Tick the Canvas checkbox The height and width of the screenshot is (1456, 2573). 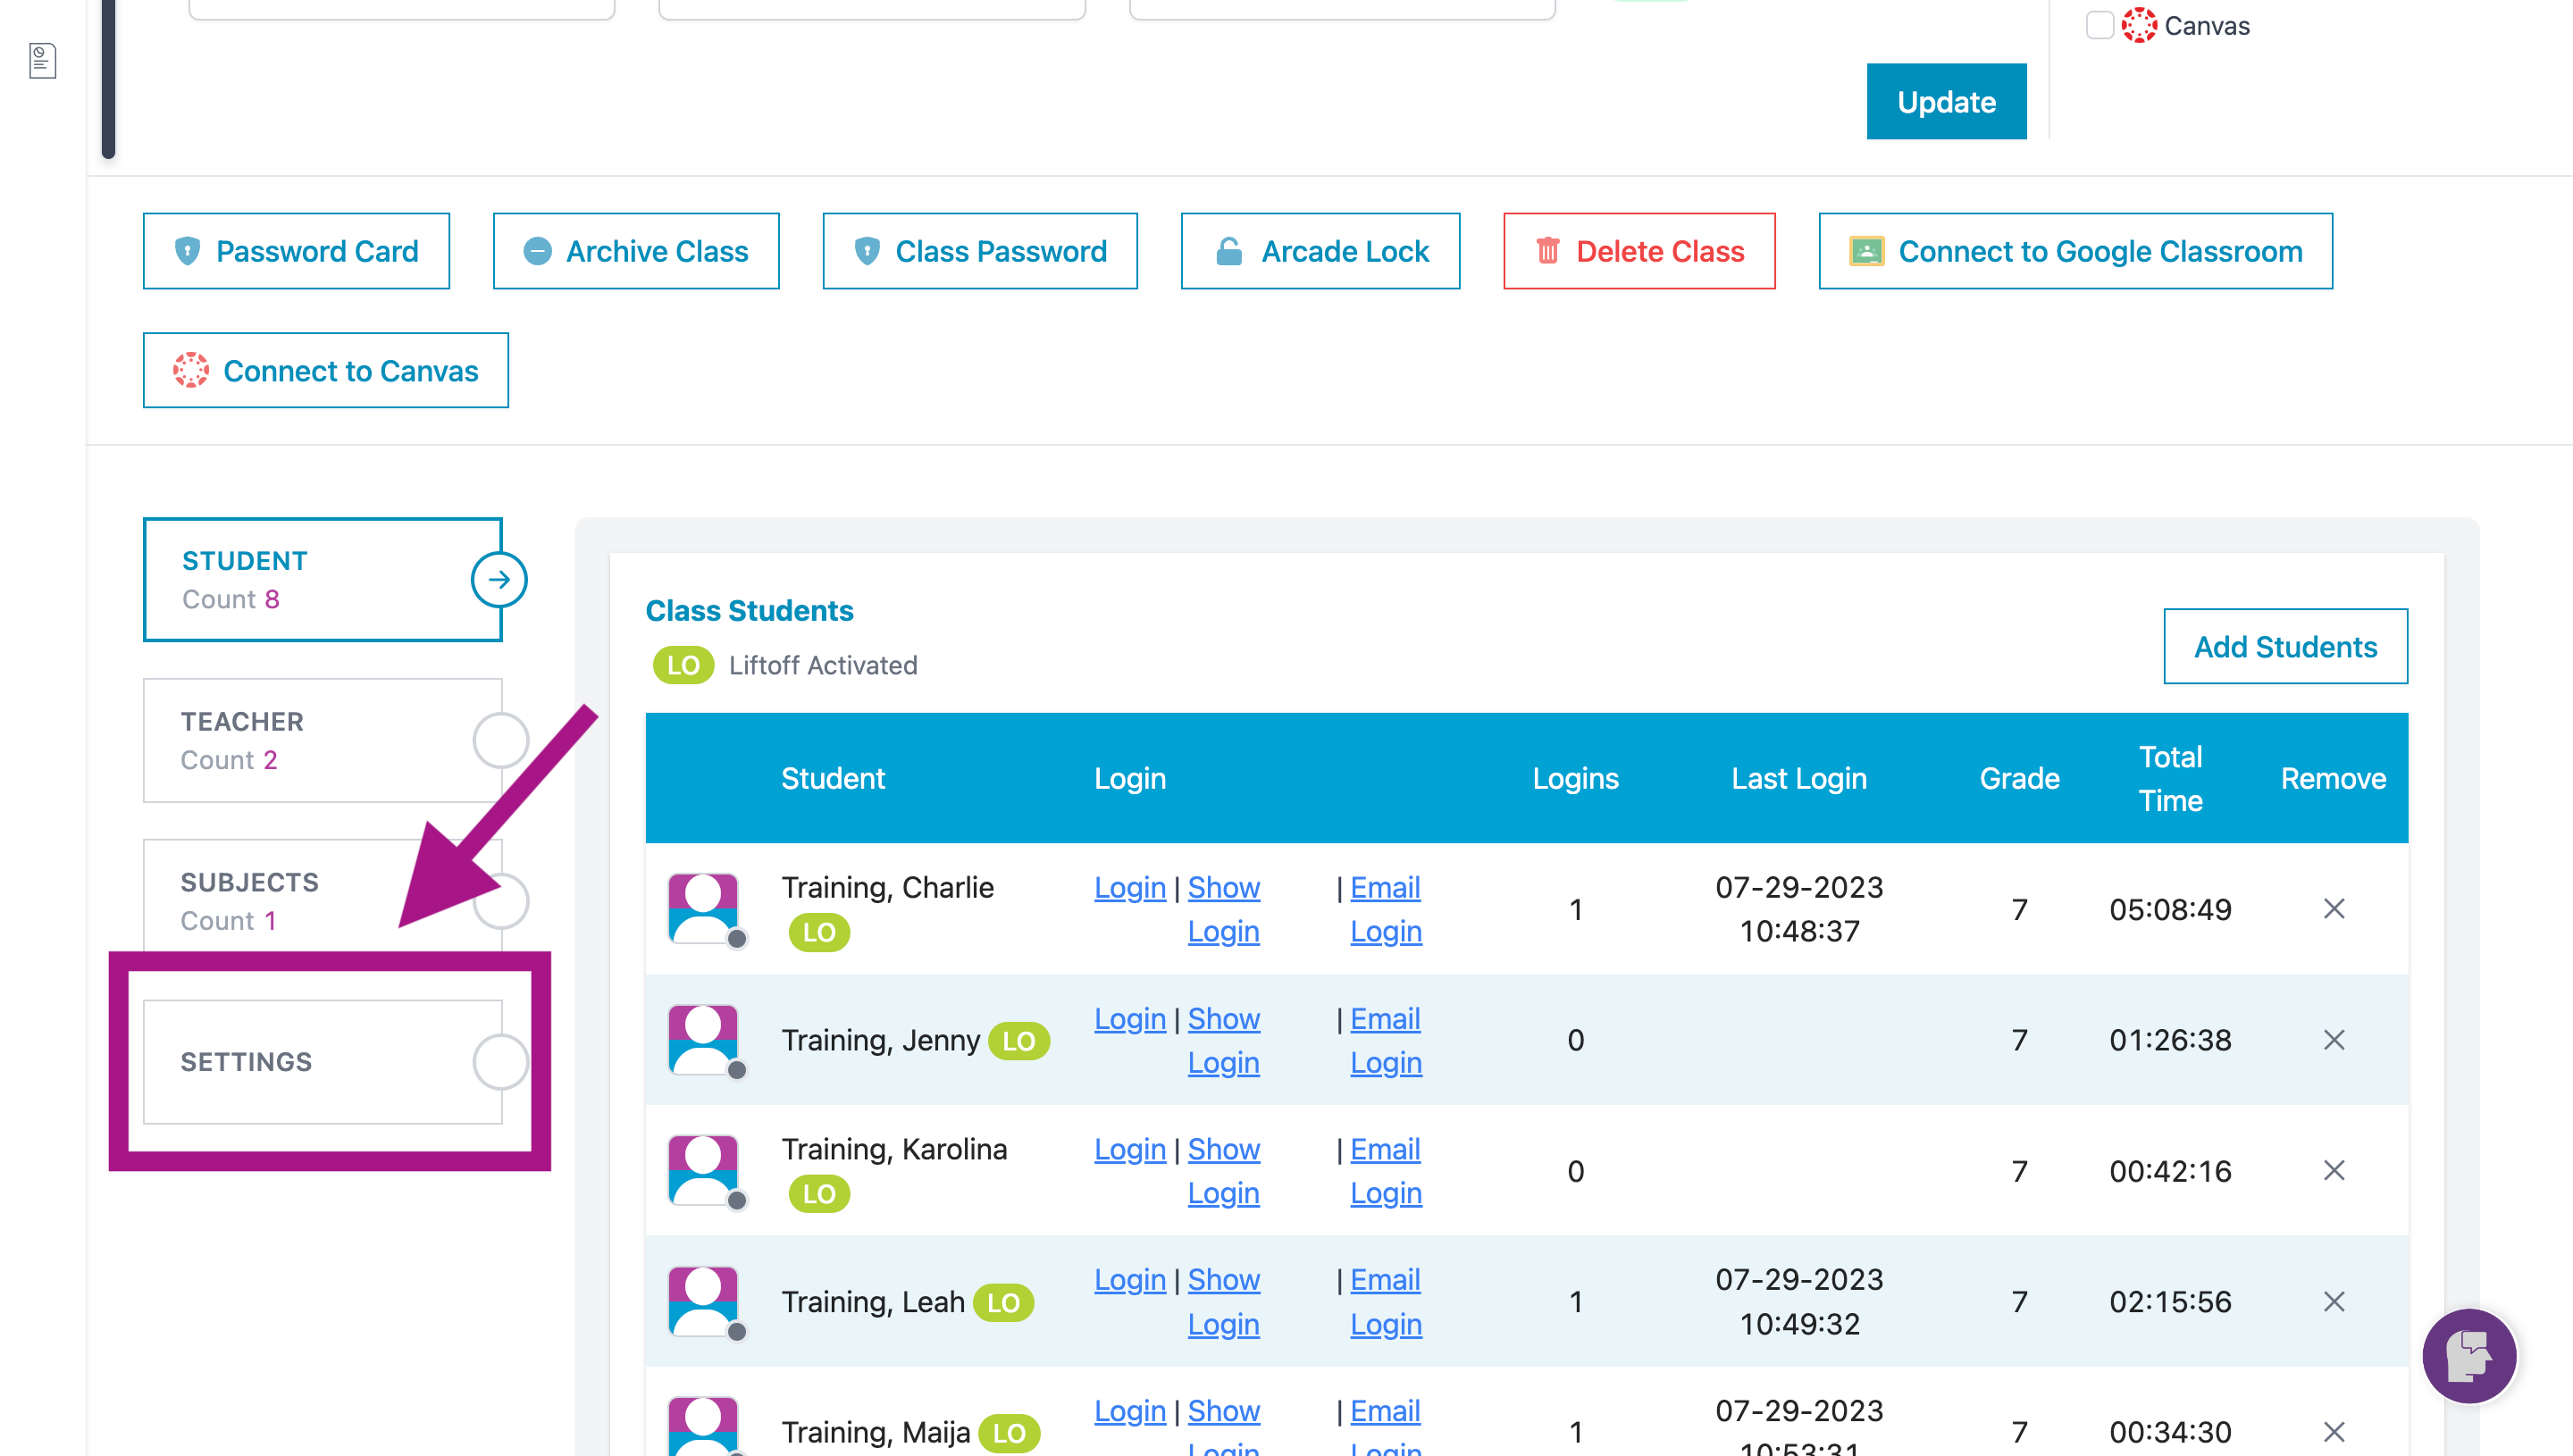click(2099, 26)
